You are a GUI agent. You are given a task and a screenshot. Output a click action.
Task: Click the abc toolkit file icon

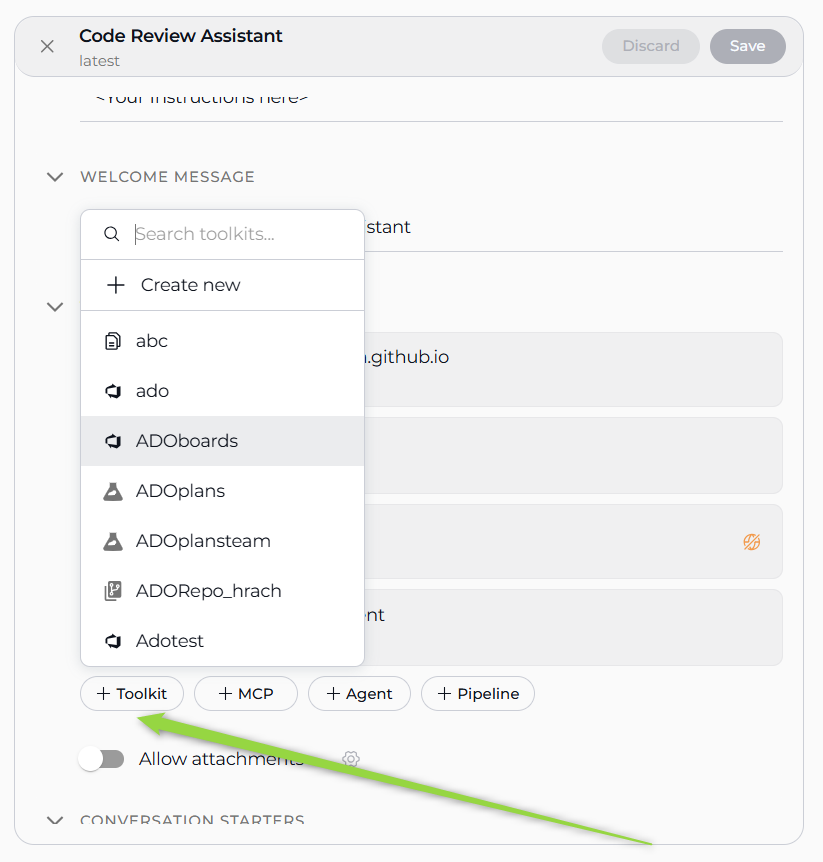tap(113, 341)
